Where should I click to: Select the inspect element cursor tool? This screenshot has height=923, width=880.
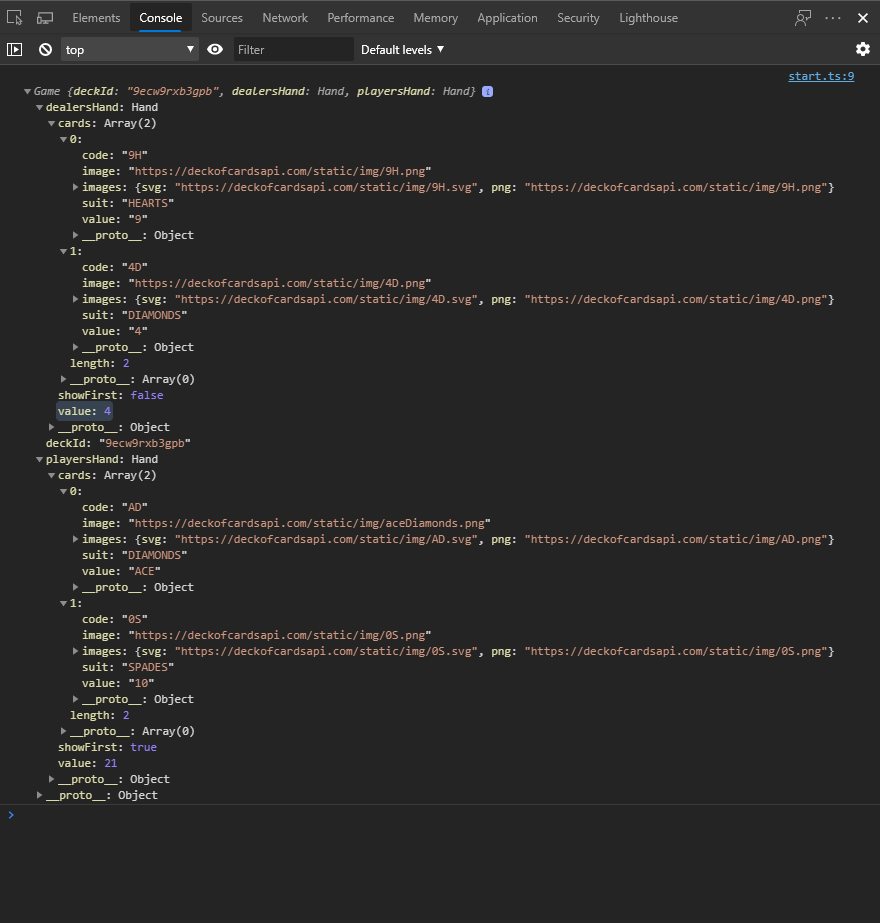14,17
